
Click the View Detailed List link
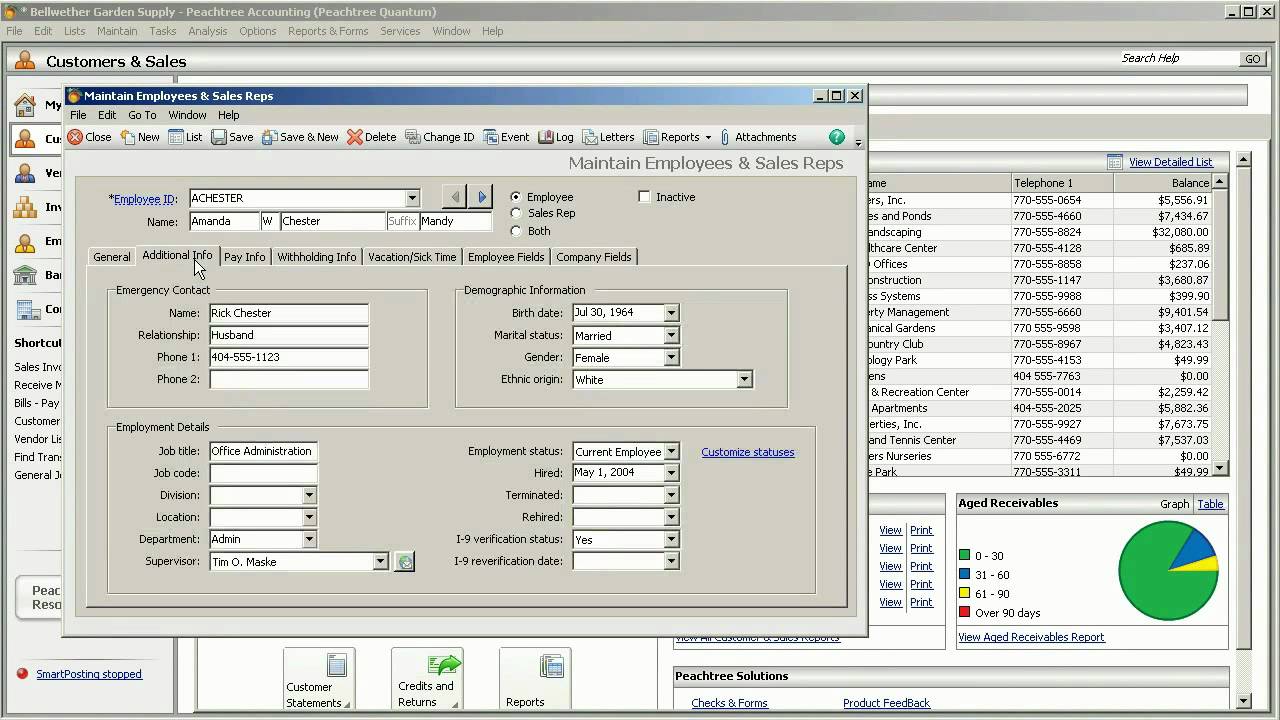[1170, 162]
